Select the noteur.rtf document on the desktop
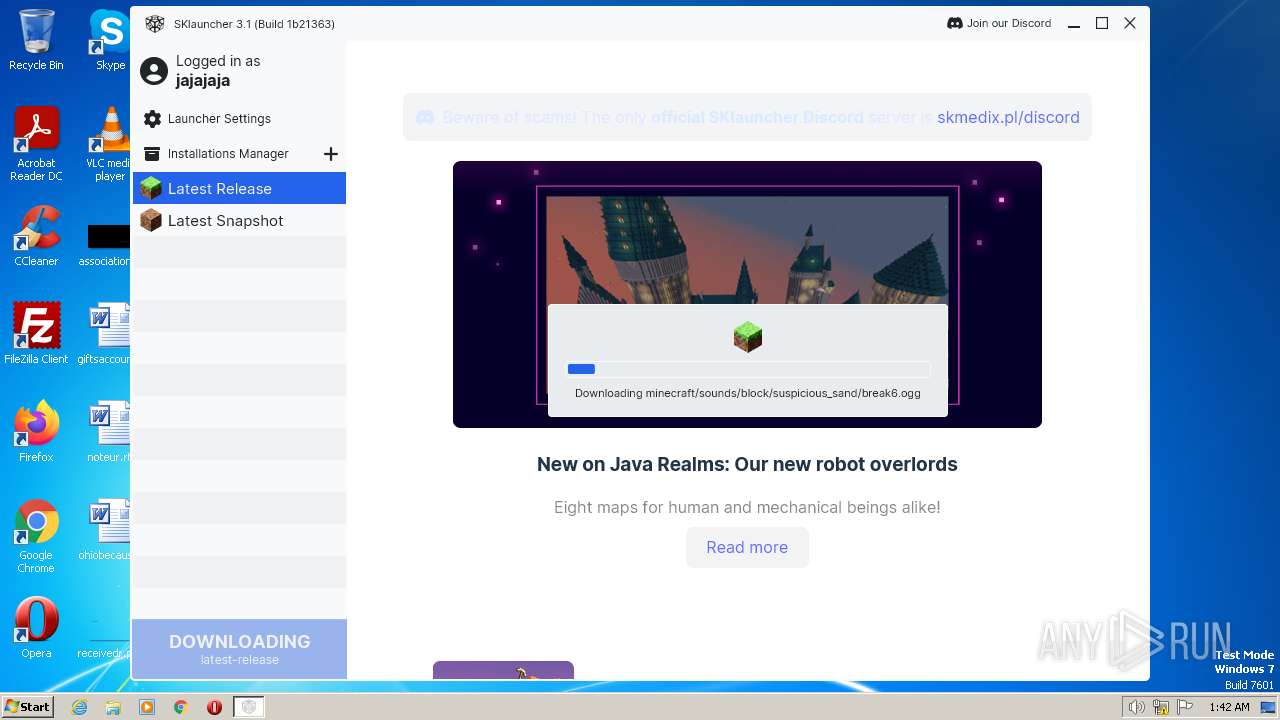The image size is (1280, 720). 109,432
